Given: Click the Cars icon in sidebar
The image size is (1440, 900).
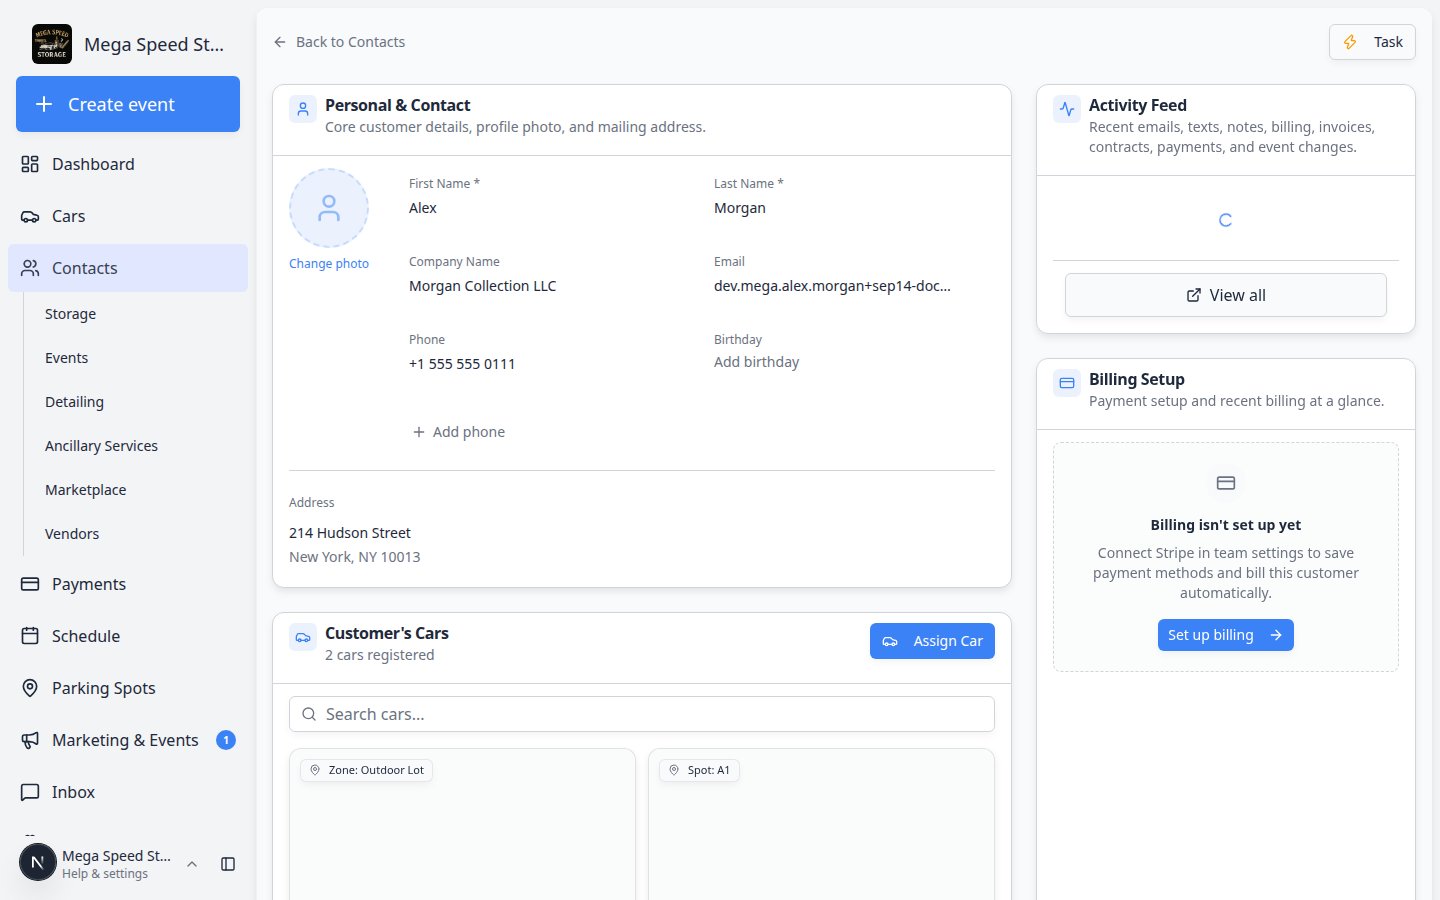Looking at the screenshot, I should pyautogui.click(x=30, y=216).
